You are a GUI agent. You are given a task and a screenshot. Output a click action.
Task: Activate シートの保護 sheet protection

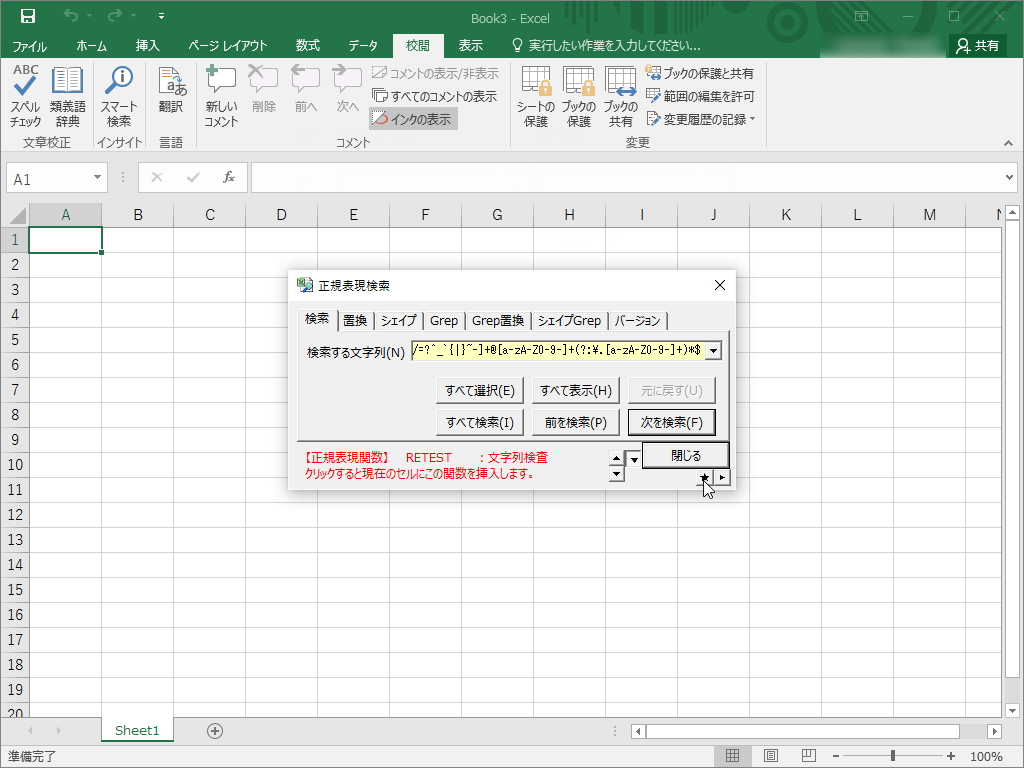(x=535, y=95)
